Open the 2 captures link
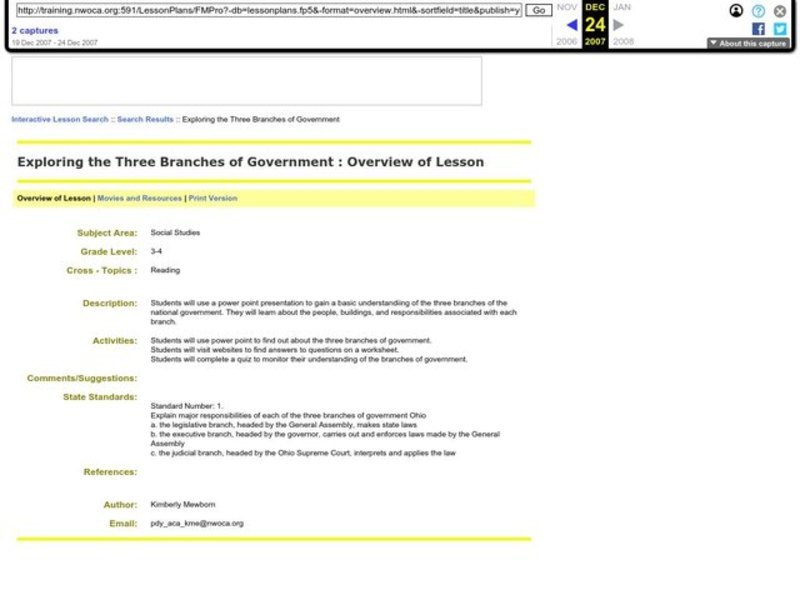The height and width of the screenshot is (600, 800). (x=30, y=31)
